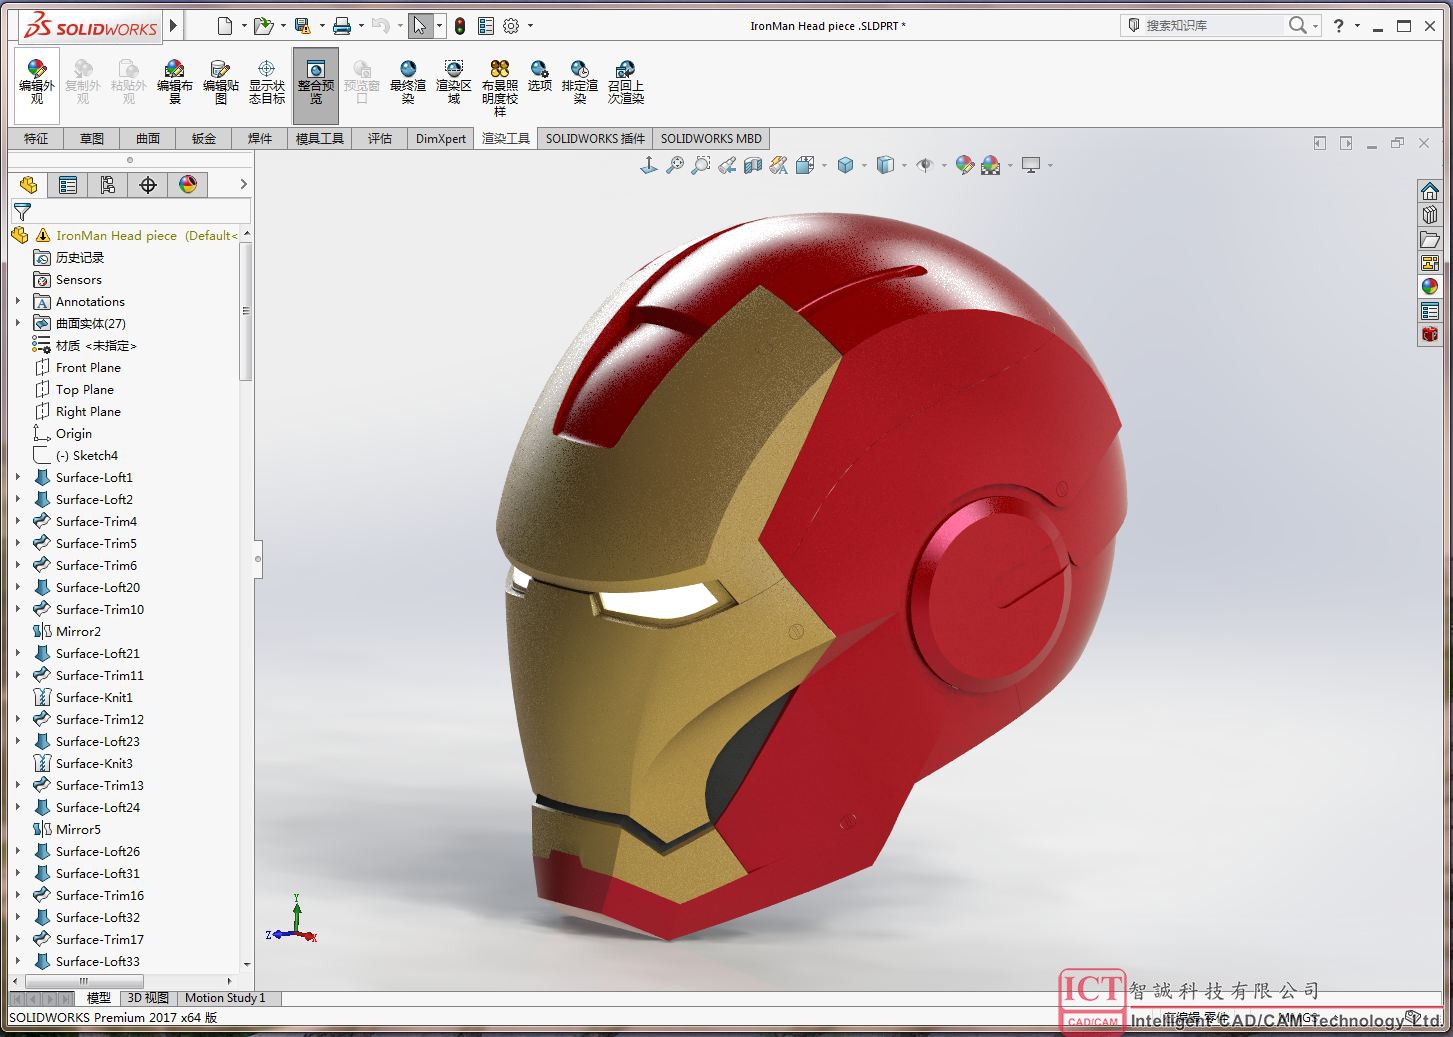This screenshot has height=1037, width=1453.
Task: Open File Explorer task pane tab
Action: pos(1430,239)
